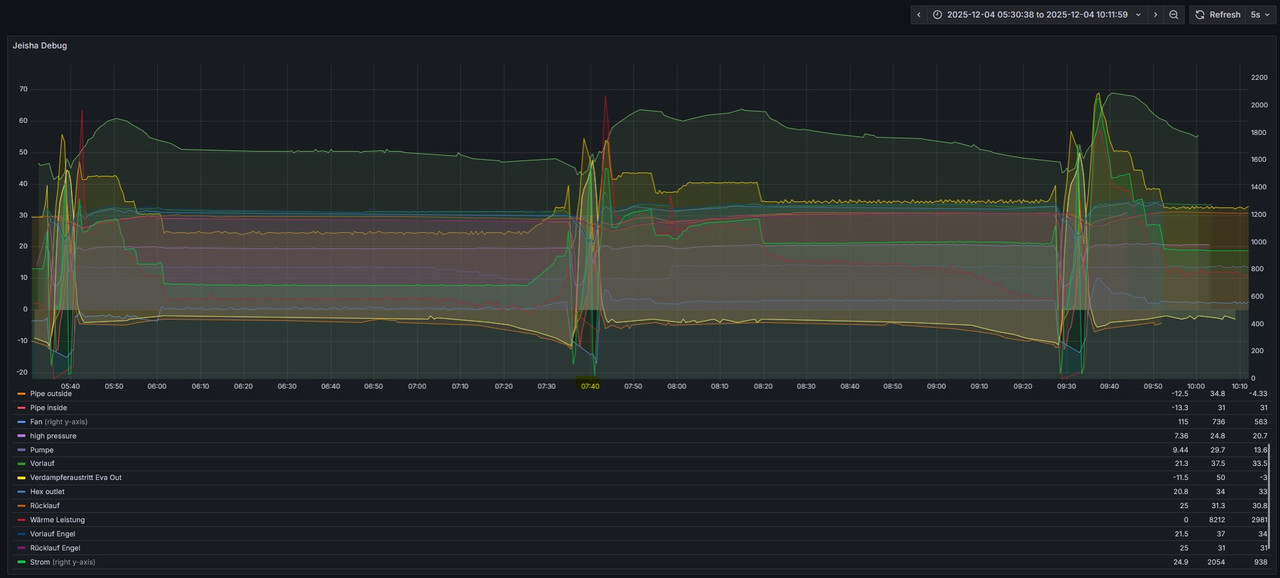This screenshot has height=578, width=1280.
Task: Click the 736 value in Fan row
Action: point(1219,422)
